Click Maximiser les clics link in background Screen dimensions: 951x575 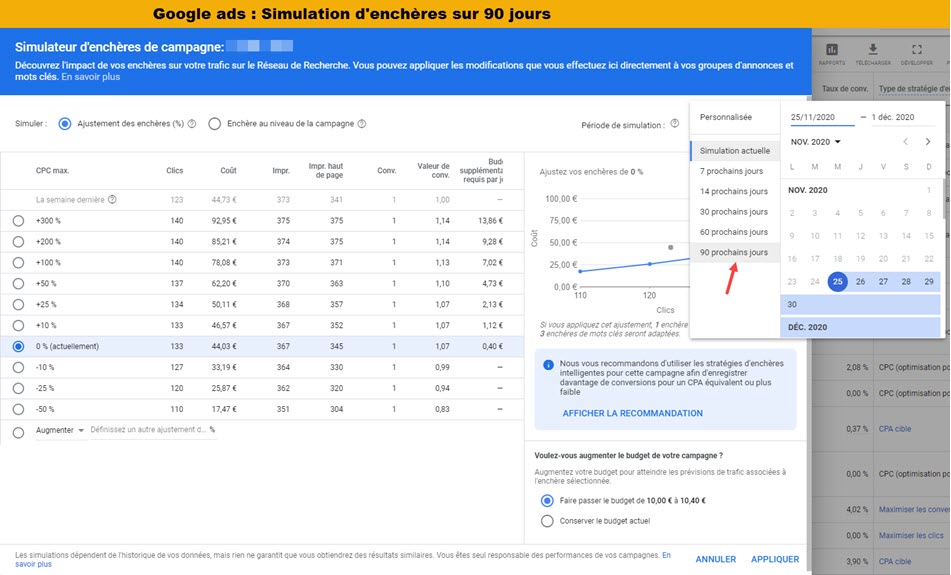[911, 536]
